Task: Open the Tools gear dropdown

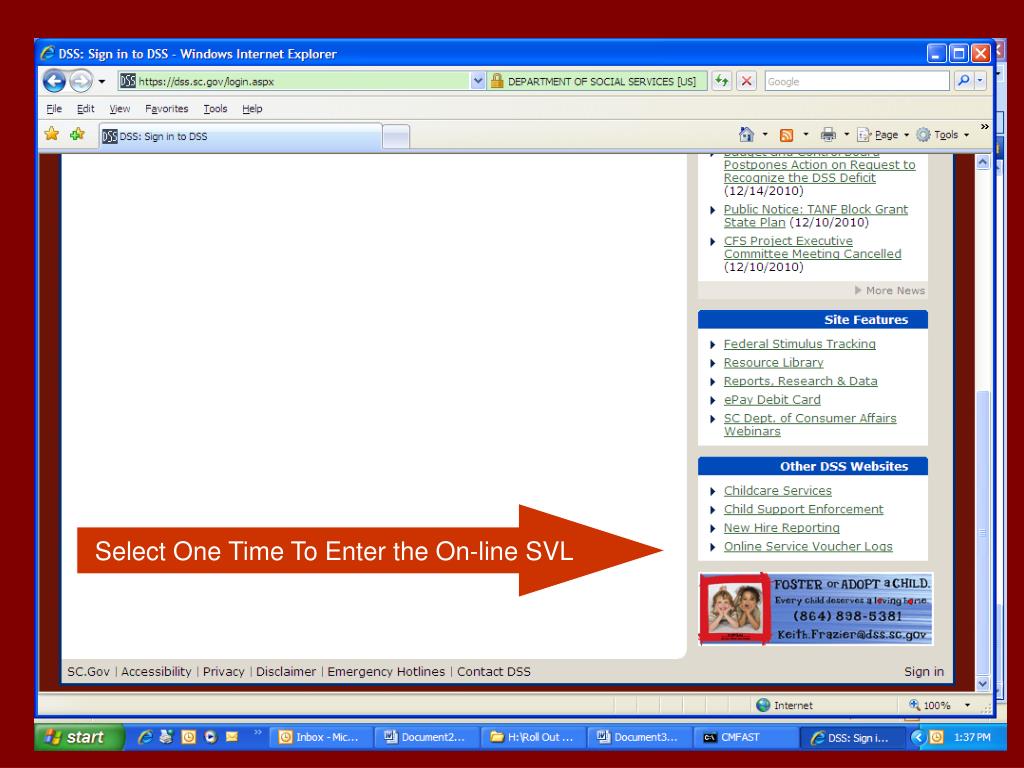Action: [942, 135]
